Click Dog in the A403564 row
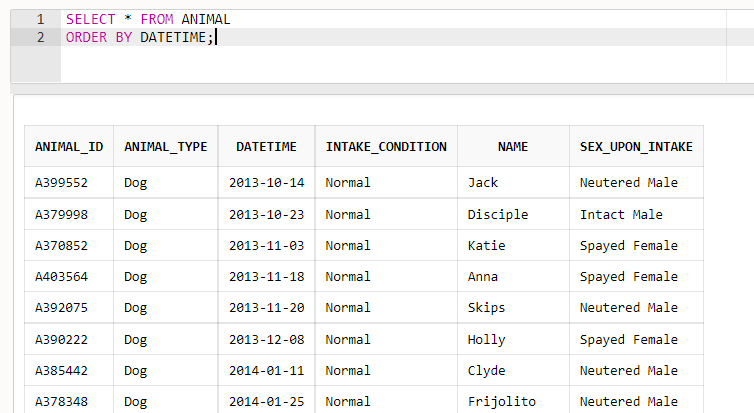754x413 pixels. pyautogui.click(x=136, y=276)
